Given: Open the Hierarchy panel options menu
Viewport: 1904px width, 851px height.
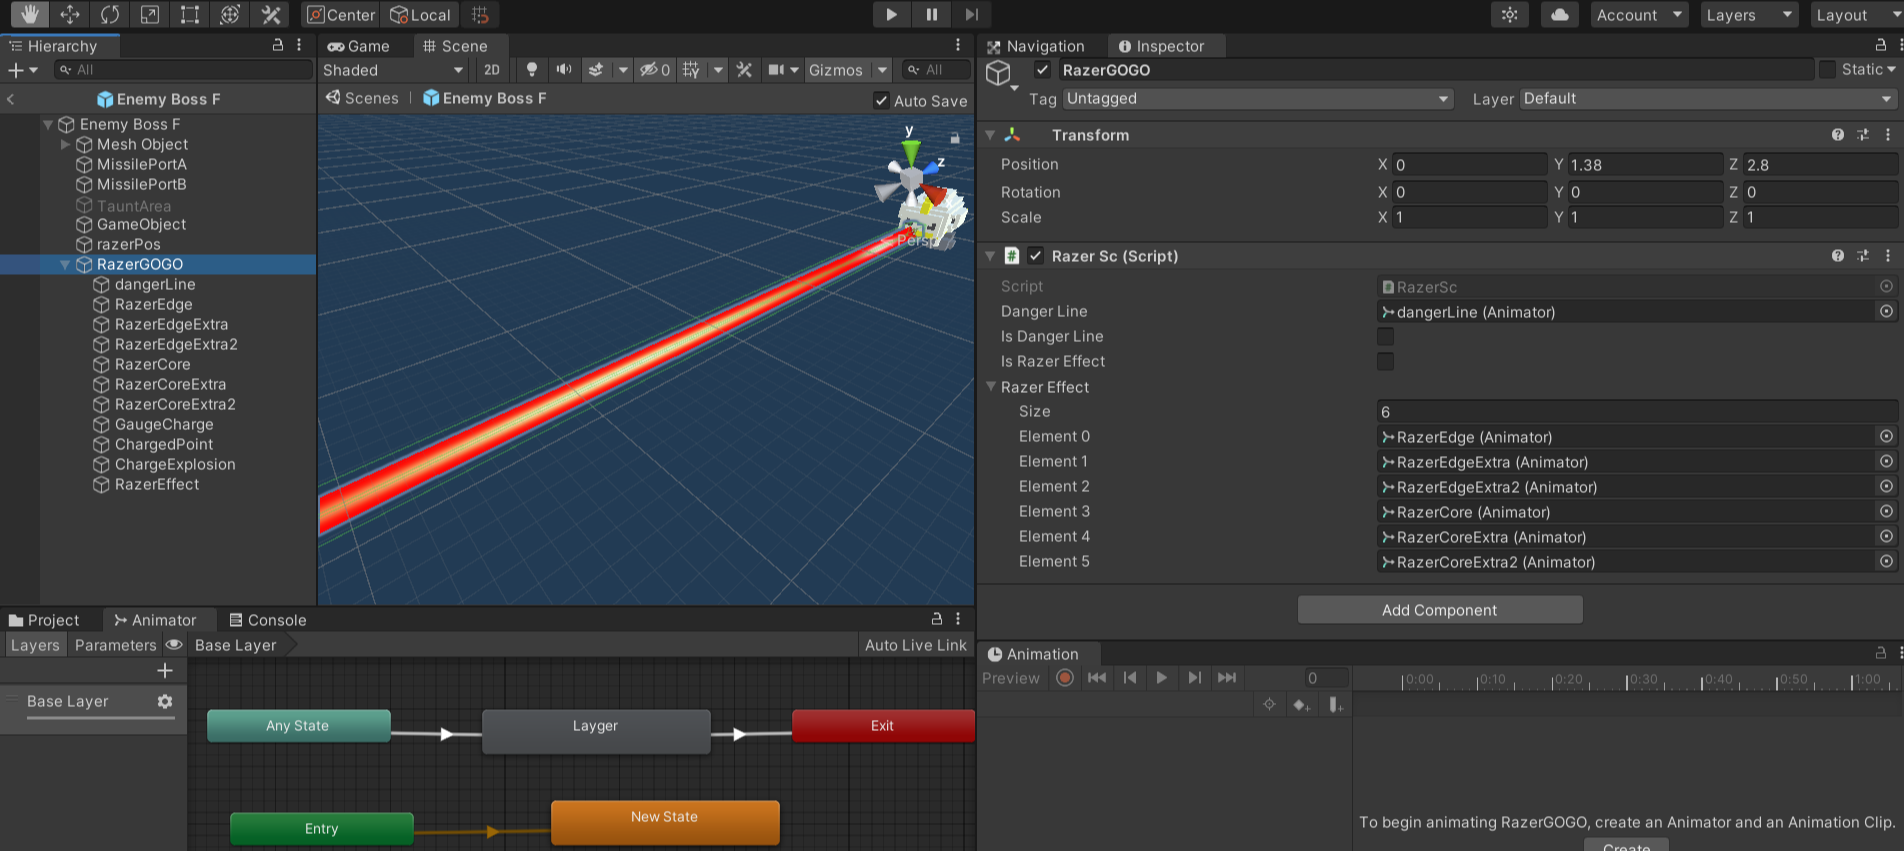Looking at the screenshot, I should click(x=299, y=45).
